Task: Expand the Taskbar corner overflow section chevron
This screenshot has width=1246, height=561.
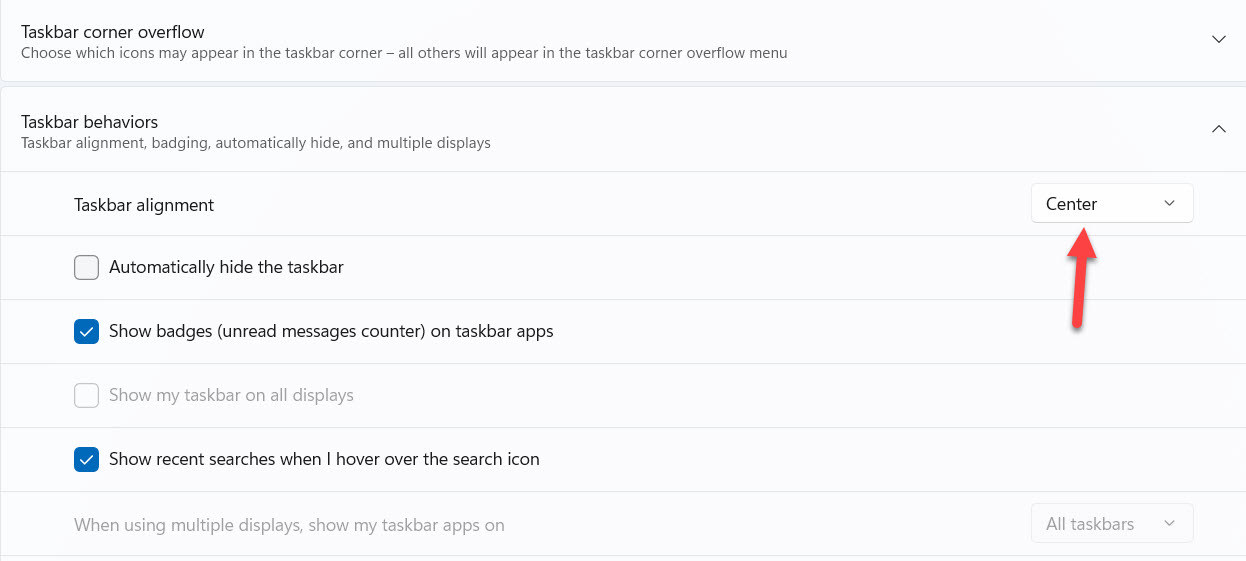Action: coord(1218,39)
